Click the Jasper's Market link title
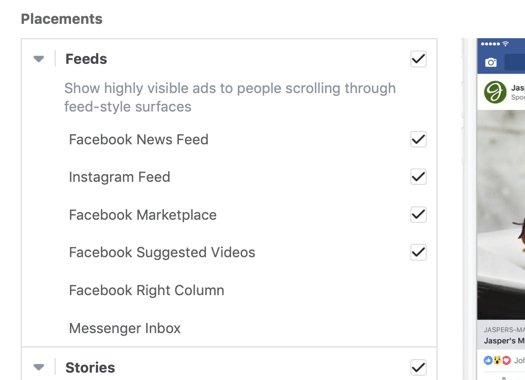The image size is (525, 380). tap(504, 341)
